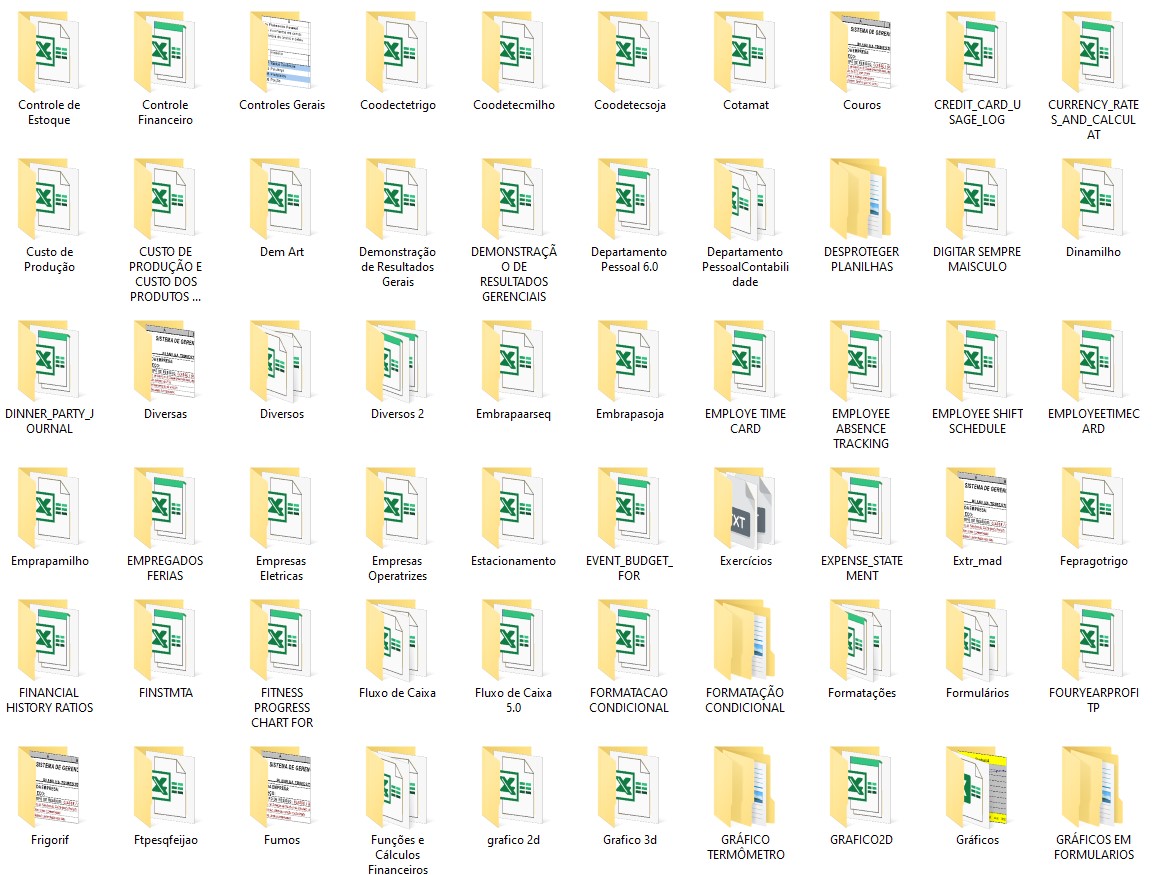Open the DESPROTEGER PLANILHAS folder
Screen dimensions: 1153x875
tap(861, 198)
